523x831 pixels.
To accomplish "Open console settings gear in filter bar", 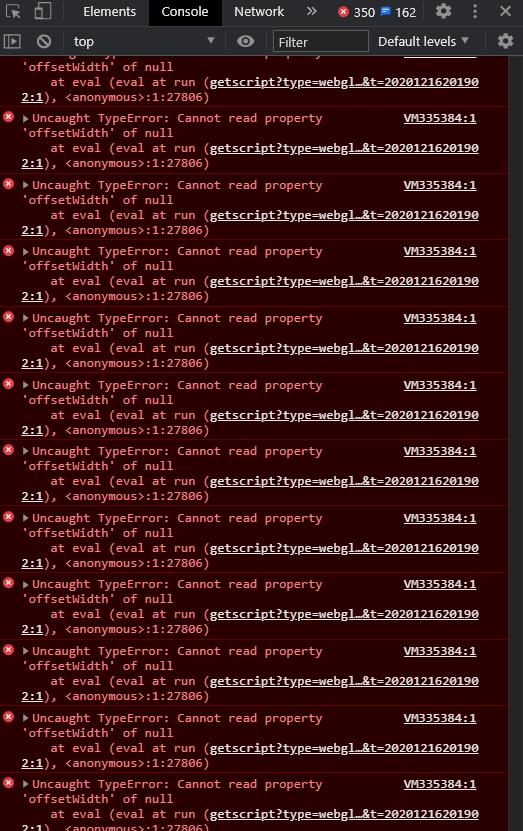I will point(506,41).
